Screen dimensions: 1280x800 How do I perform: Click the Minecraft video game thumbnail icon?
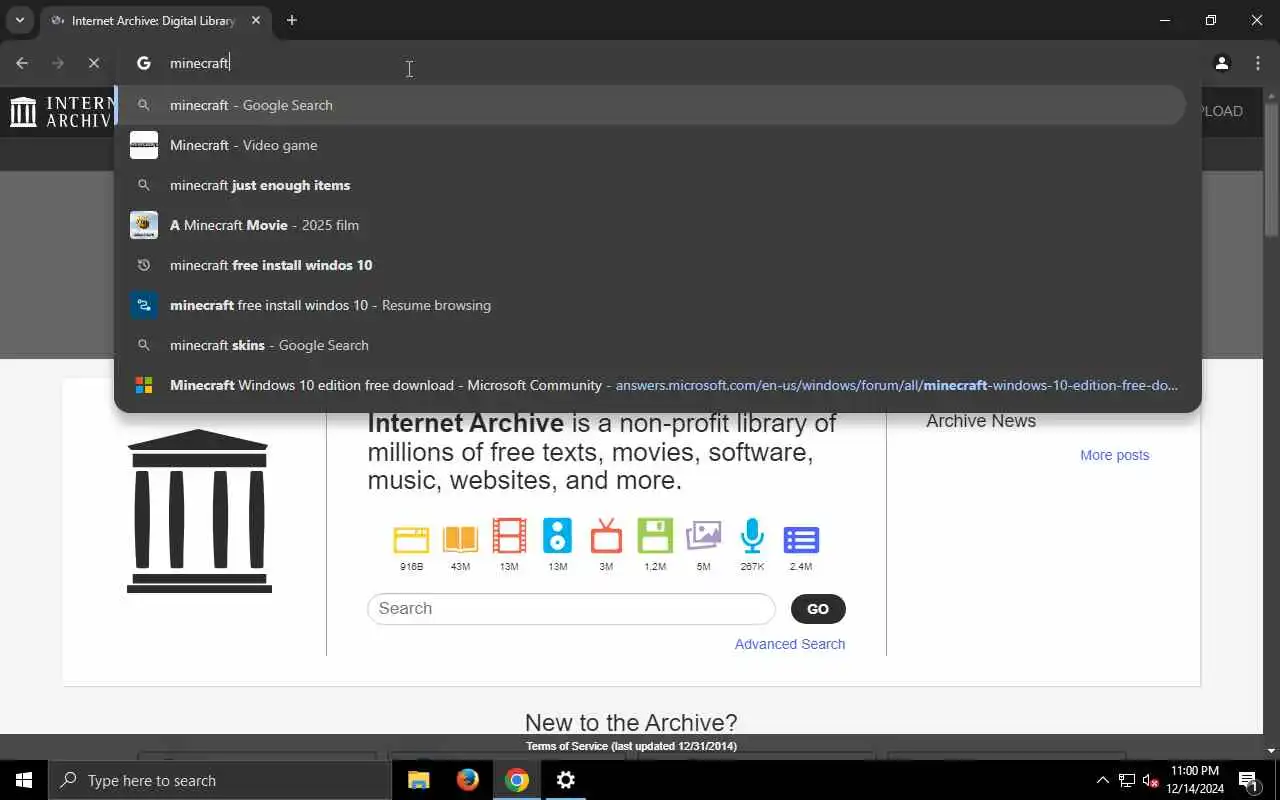tap(144, 145)
